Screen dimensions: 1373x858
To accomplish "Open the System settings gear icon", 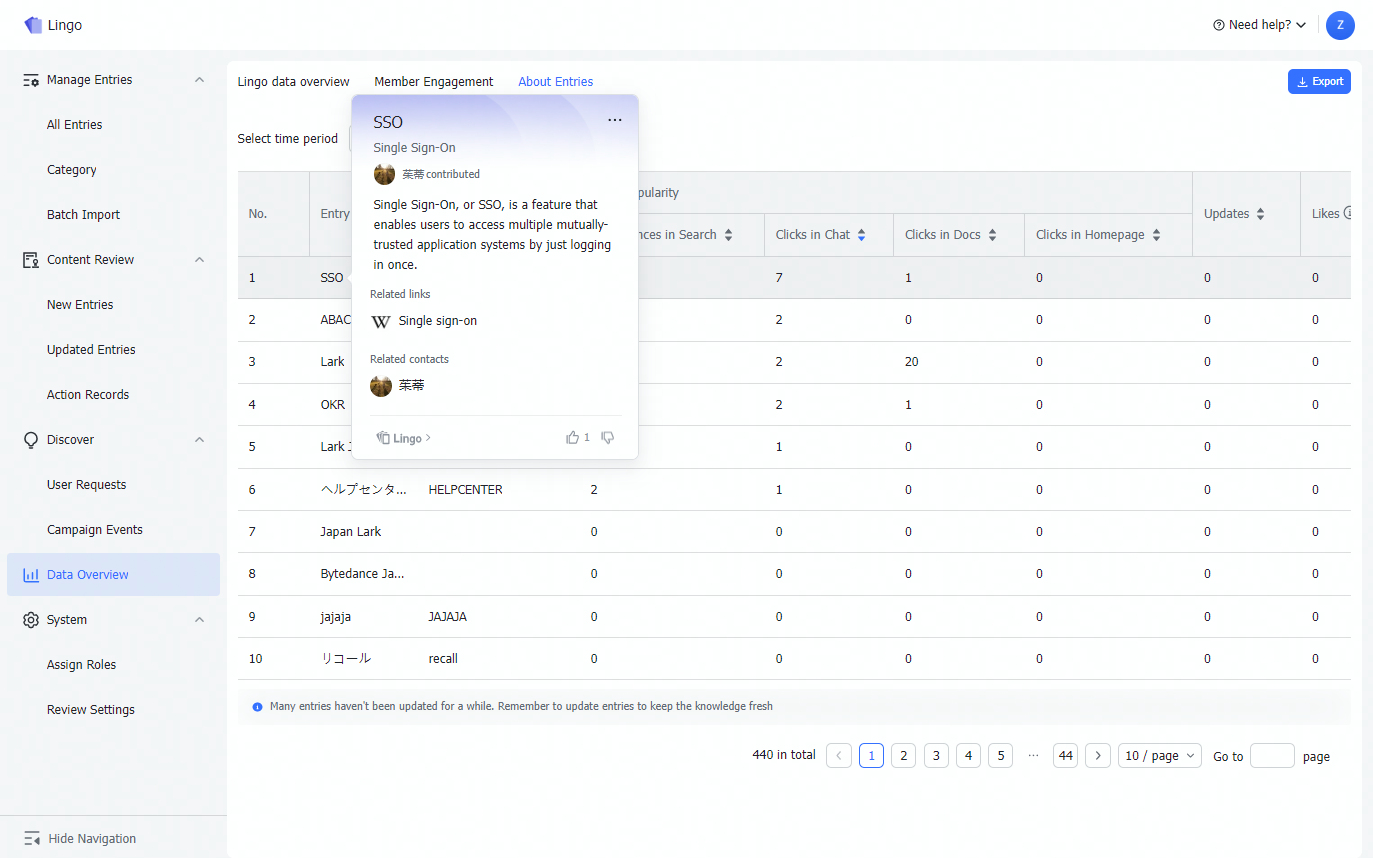I will 31,619.
